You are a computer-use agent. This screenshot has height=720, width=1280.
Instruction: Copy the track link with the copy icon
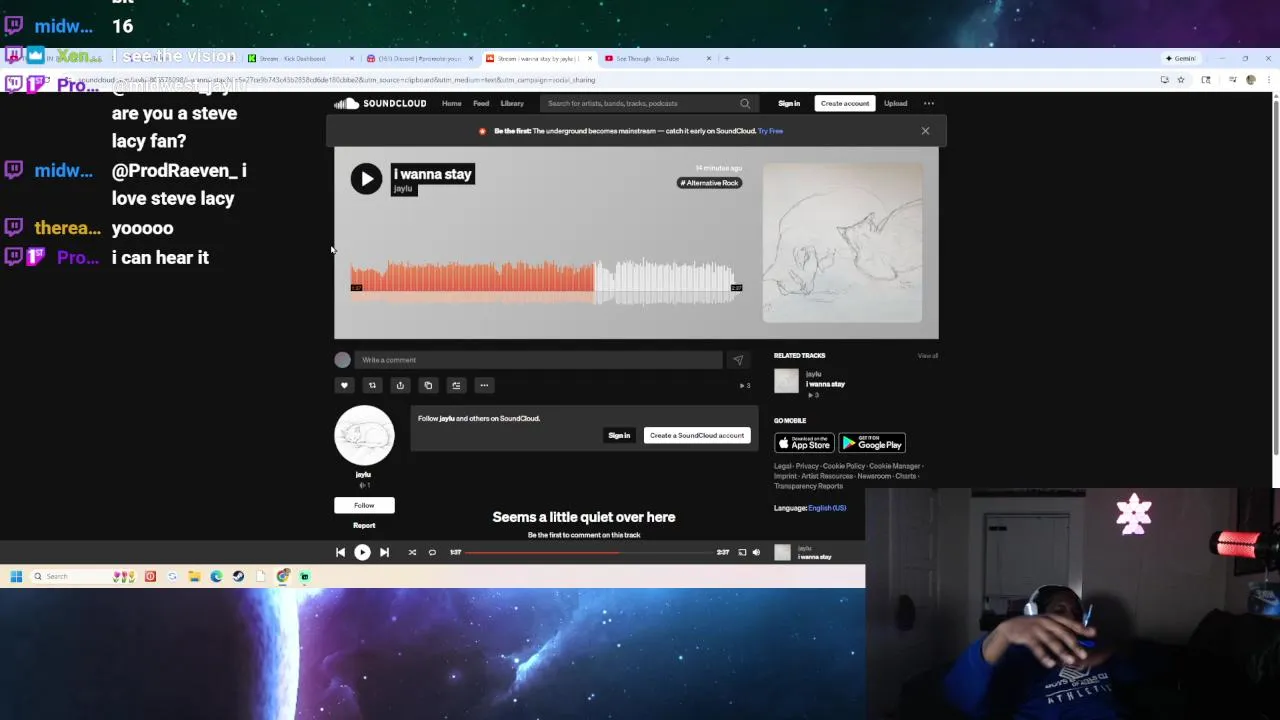click(428, 385)
